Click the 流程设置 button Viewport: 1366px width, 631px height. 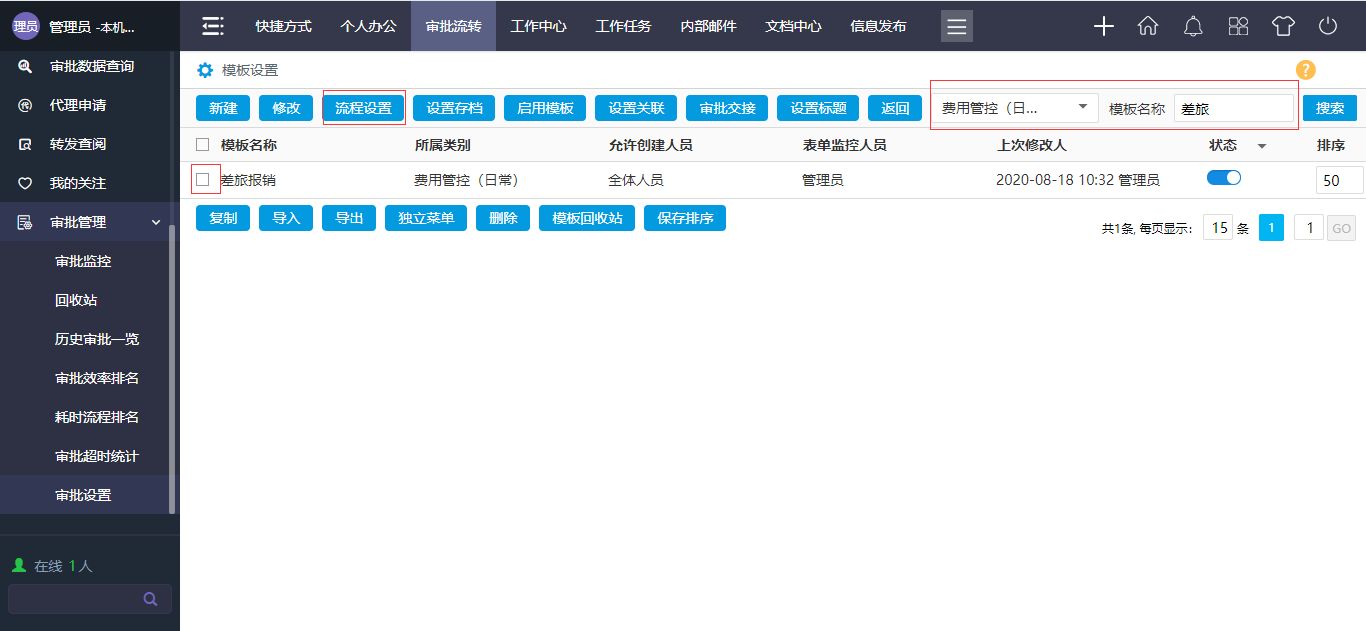pos(363,108)
